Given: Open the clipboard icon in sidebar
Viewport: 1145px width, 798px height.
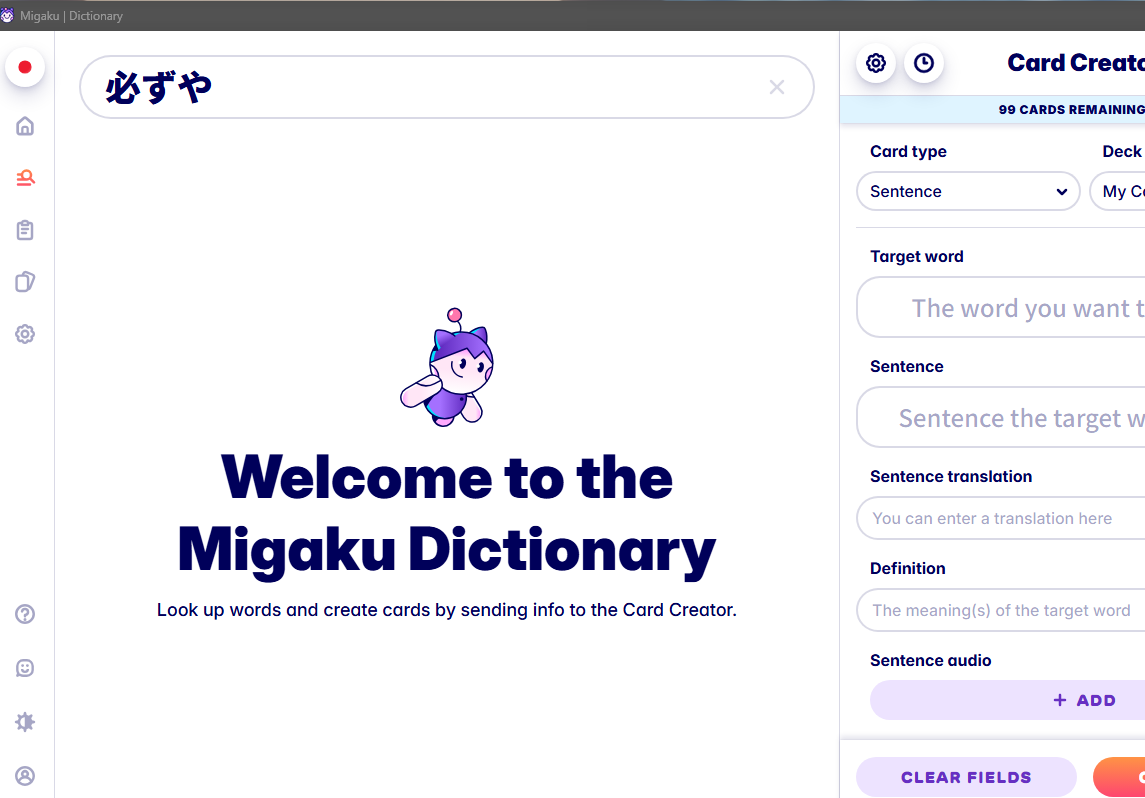Looking at the screenshot, I should pos(25,230).
